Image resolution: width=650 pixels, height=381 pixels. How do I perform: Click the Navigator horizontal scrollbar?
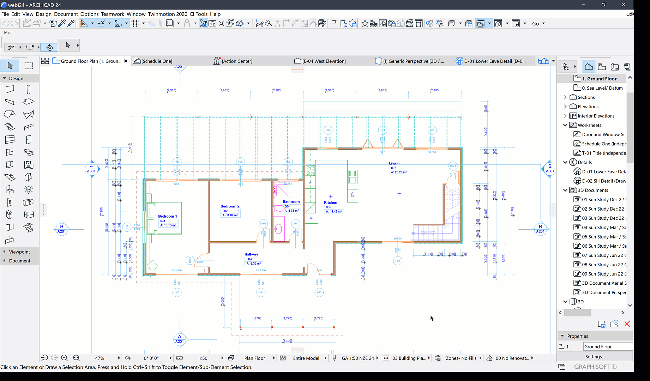577,313
